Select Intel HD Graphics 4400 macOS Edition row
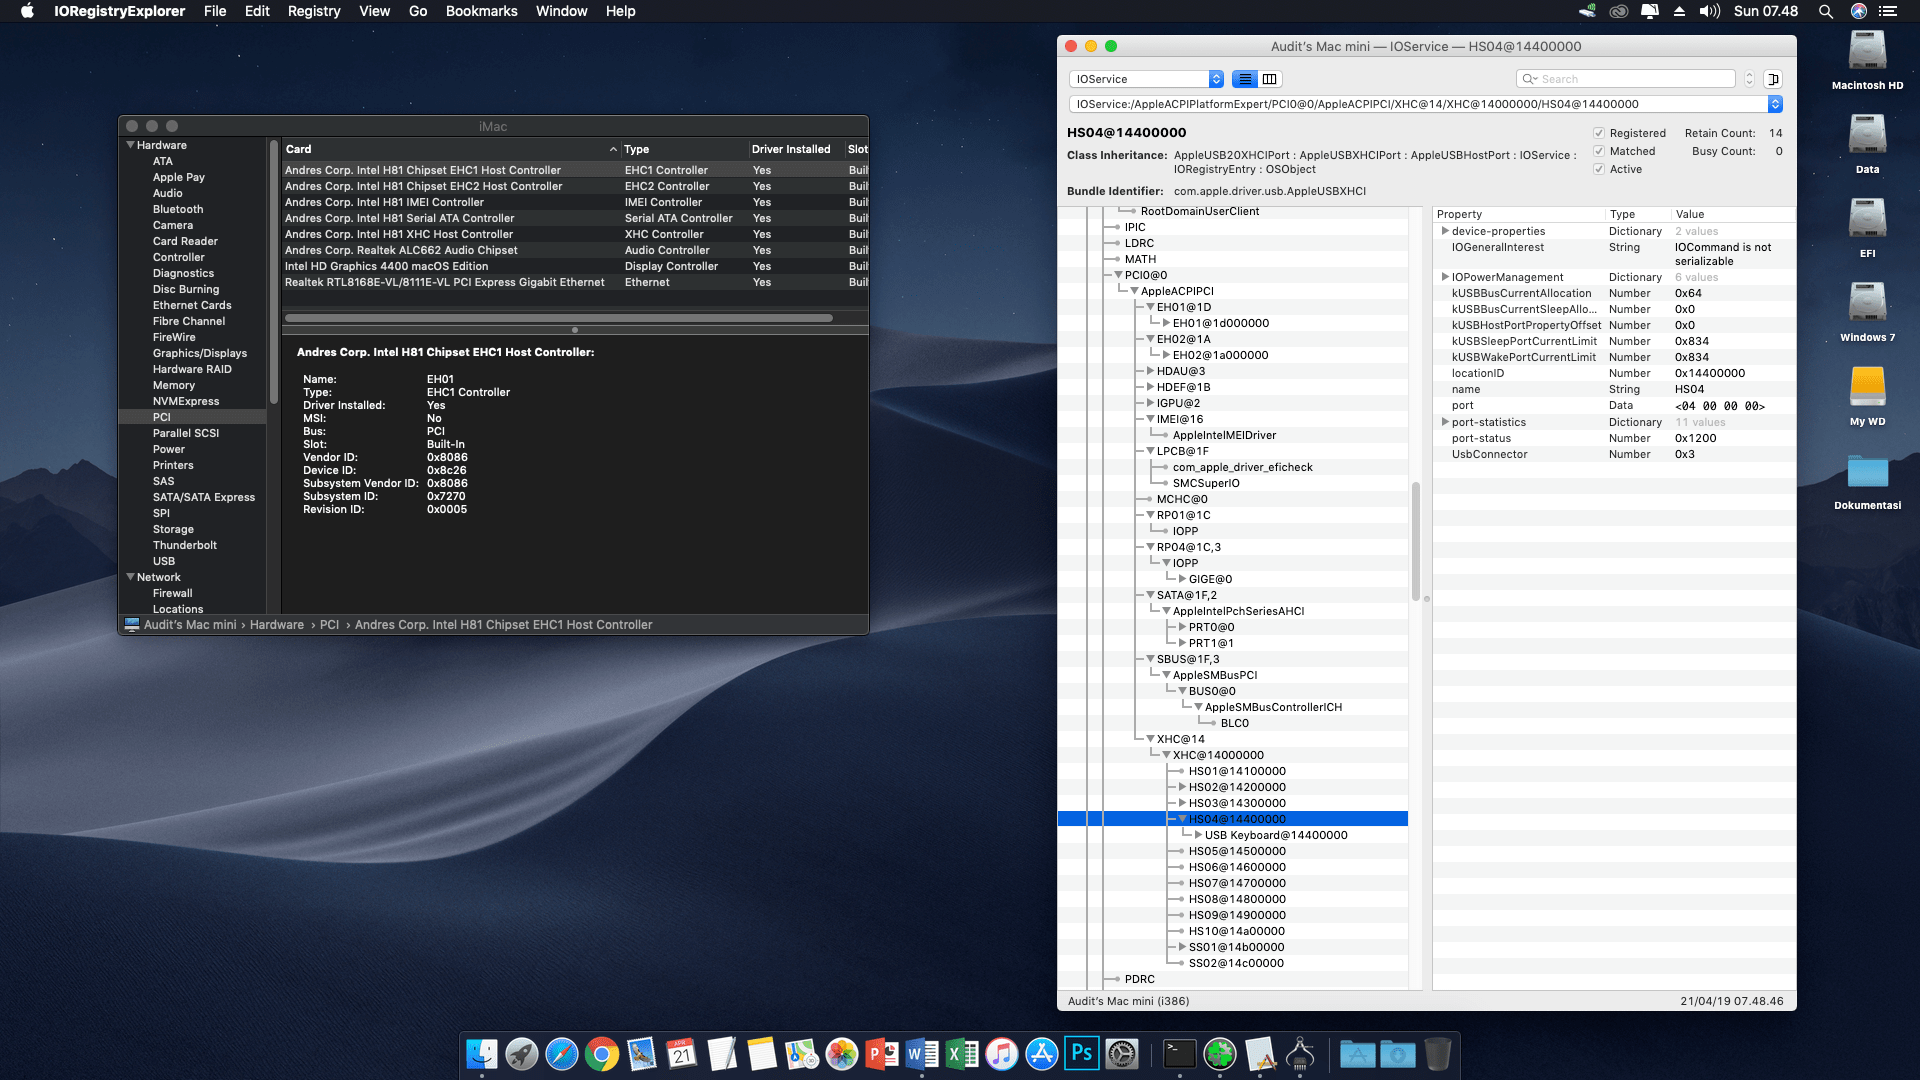 tap(574, 266)
